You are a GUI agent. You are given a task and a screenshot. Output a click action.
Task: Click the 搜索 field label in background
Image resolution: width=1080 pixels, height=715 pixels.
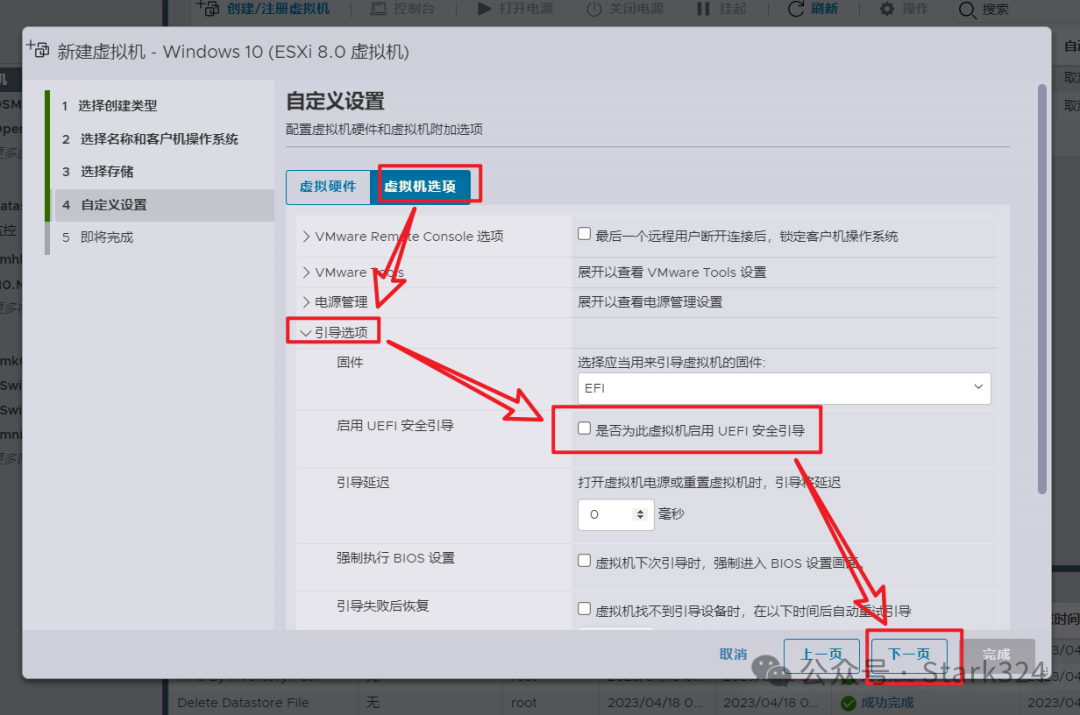coord(995,10)
